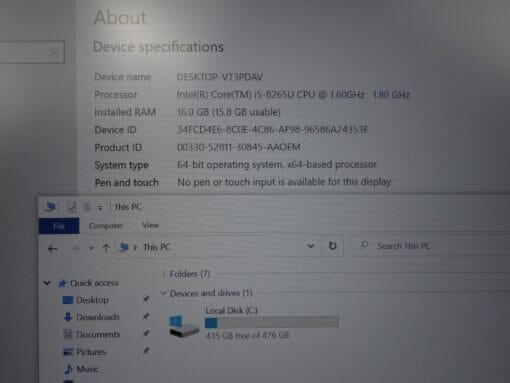
Task: Collapse the Devices and drives (1) group
Action: point(163,293)
